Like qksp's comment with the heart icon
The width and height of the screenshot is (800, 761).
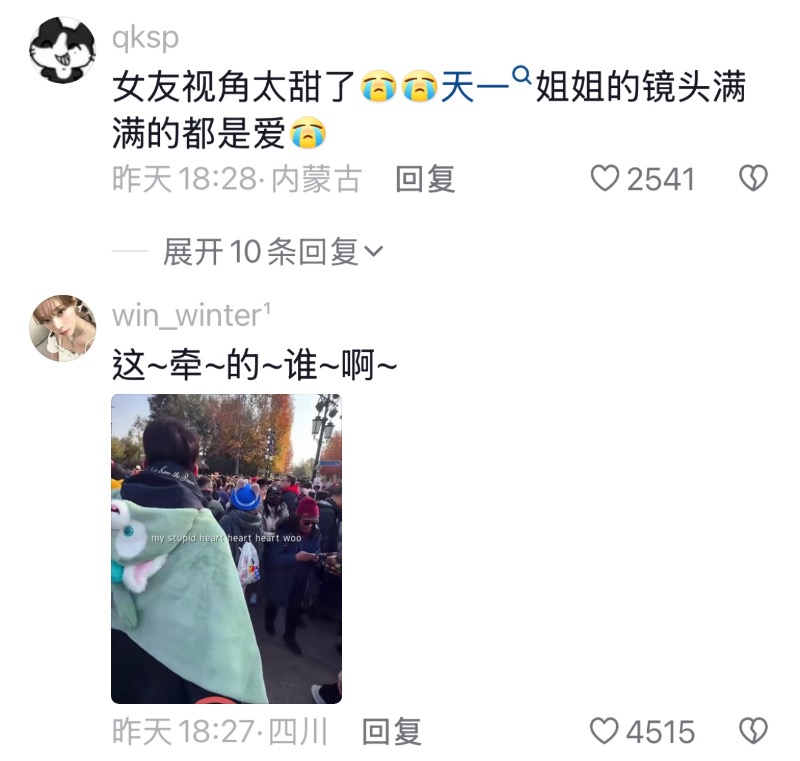tap(605, 179)
